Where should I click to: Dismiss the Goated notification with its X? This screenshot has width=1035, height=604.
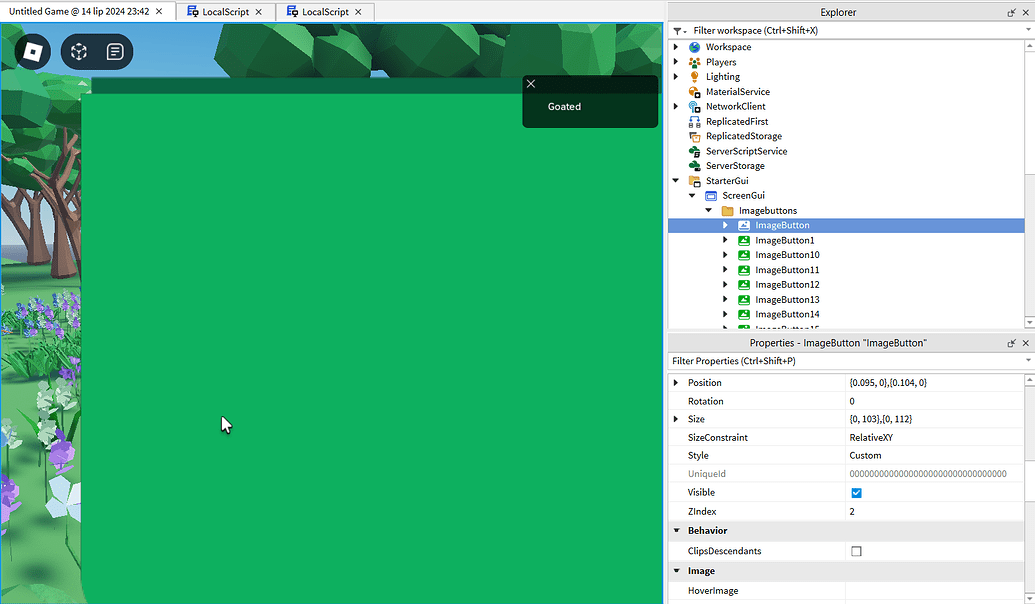(x=530, y=83)
